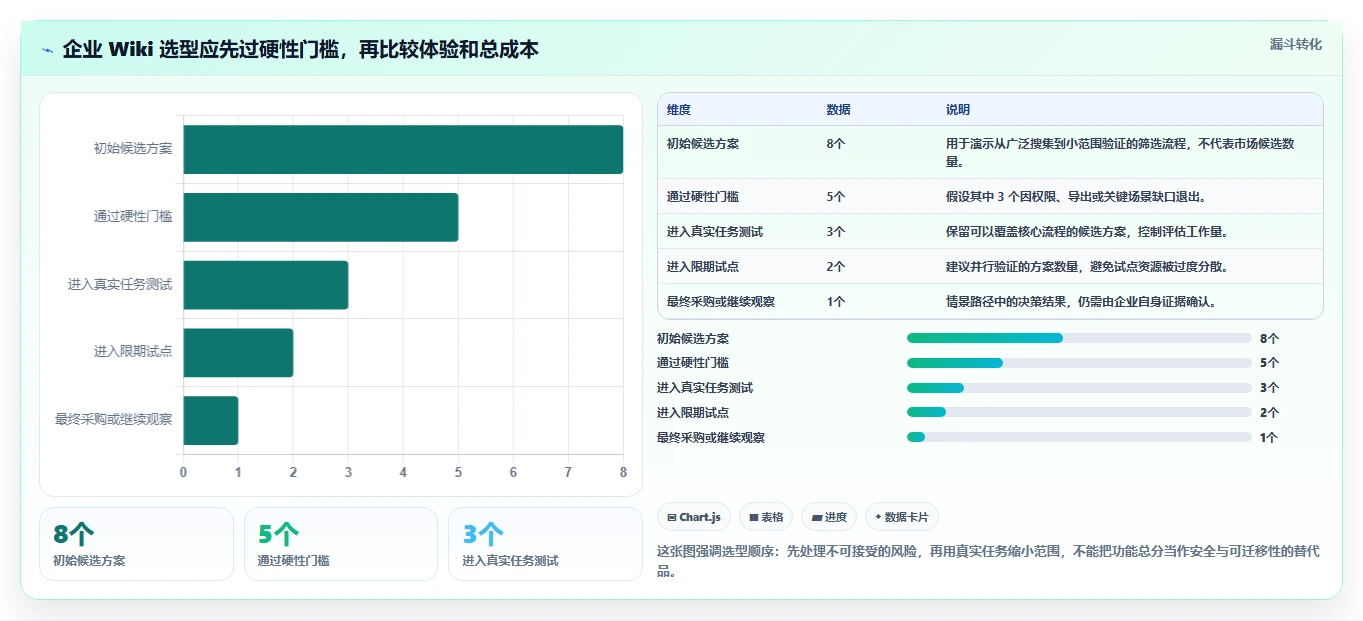Click the 5个 通过硬性门槛 data card
Image resolution: width=1363 pixels, height=621 pixels.
pos(341,544)
